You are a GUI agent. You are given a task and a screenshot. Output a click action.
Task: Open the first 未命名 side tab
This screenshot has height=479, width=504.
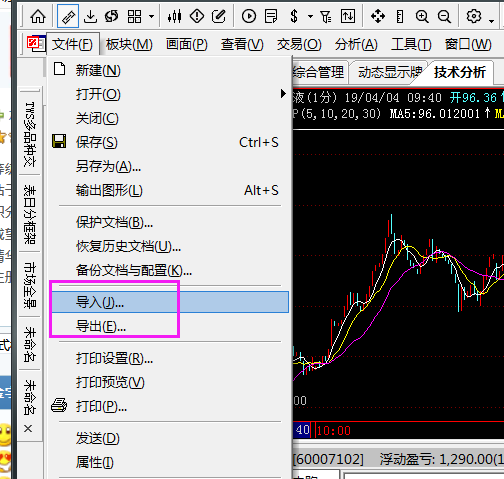[x=30, y=344]
